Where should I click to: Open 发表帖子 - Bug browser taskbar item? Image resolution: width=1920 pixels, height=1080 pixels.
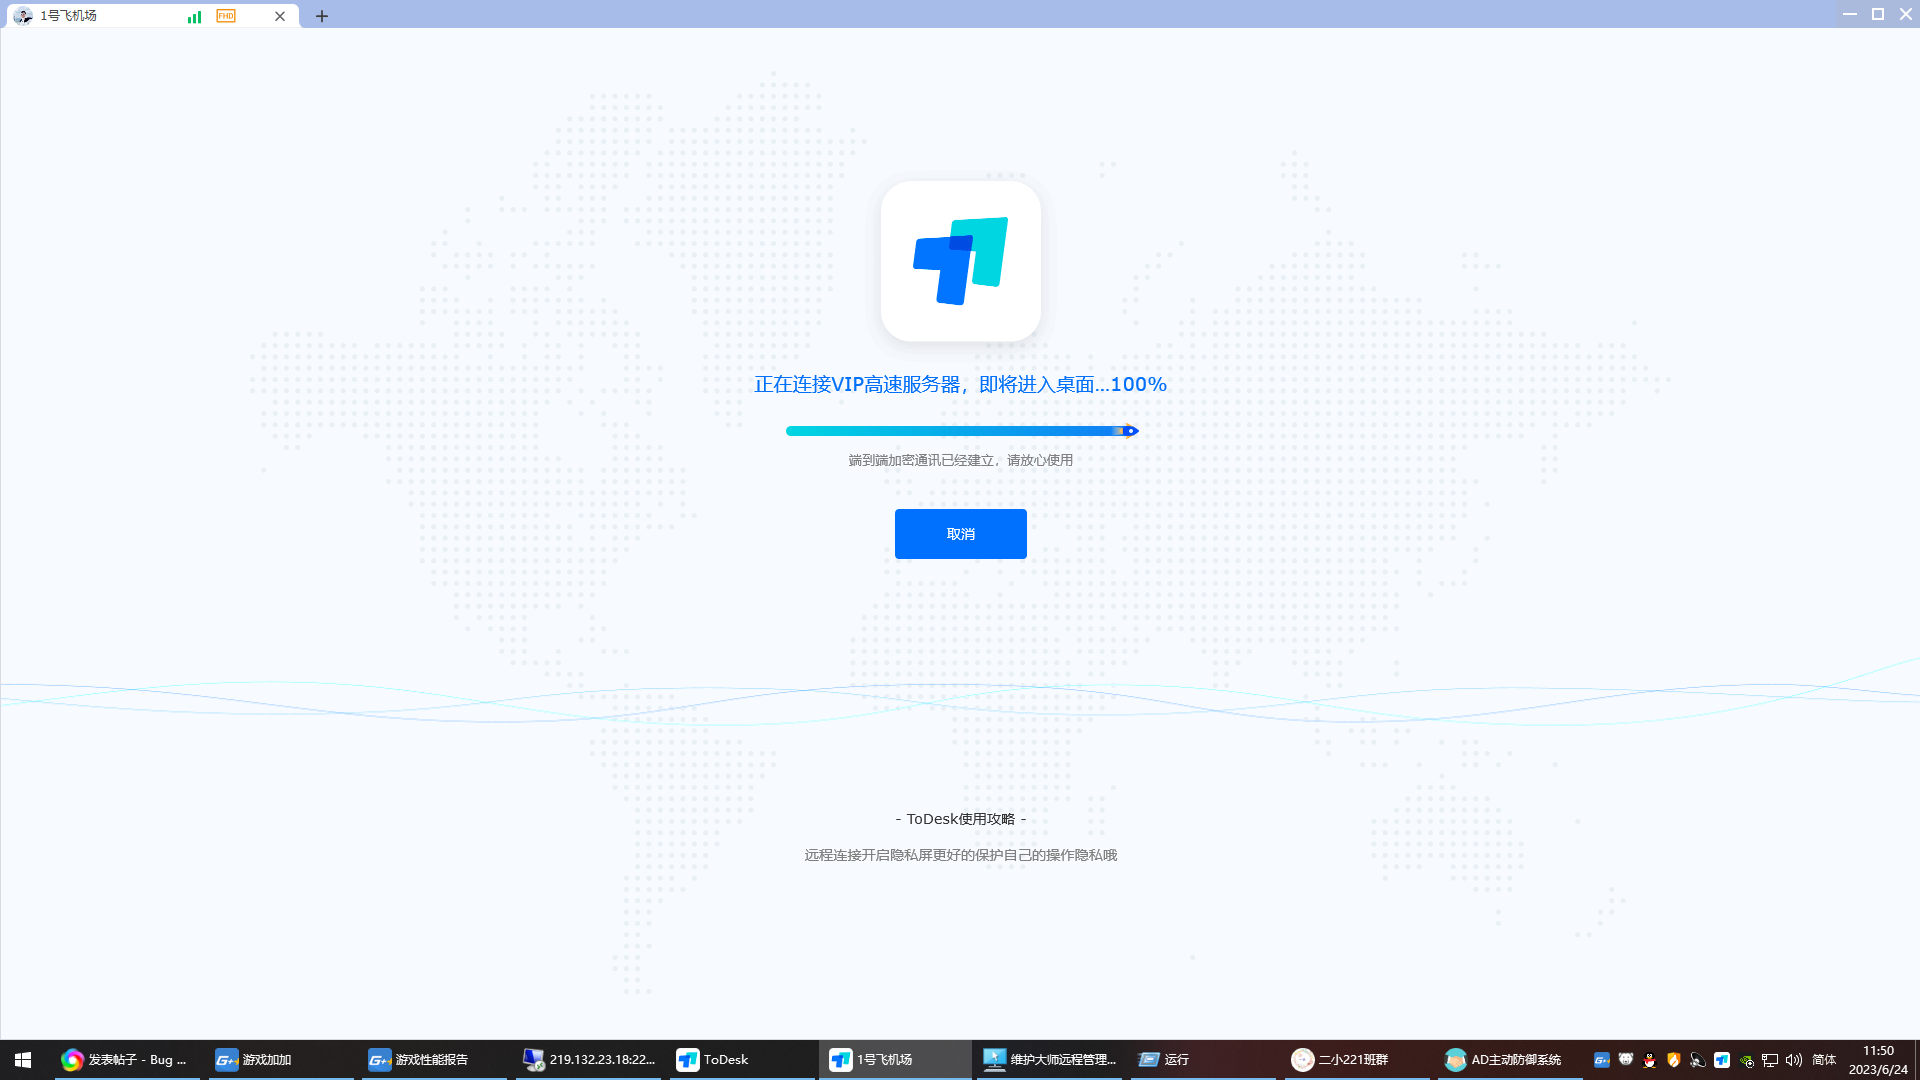coord(127,1059)
